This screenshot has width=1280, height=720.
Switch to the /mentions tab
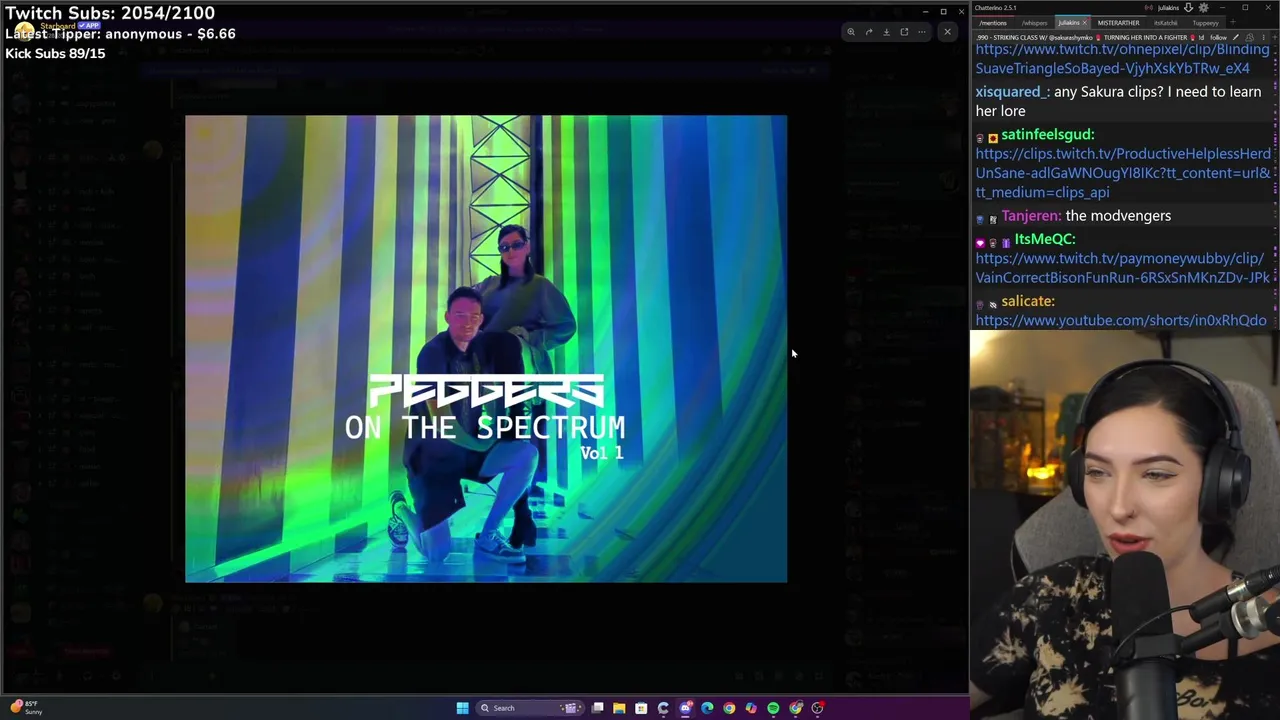click(x=993, y=23)
